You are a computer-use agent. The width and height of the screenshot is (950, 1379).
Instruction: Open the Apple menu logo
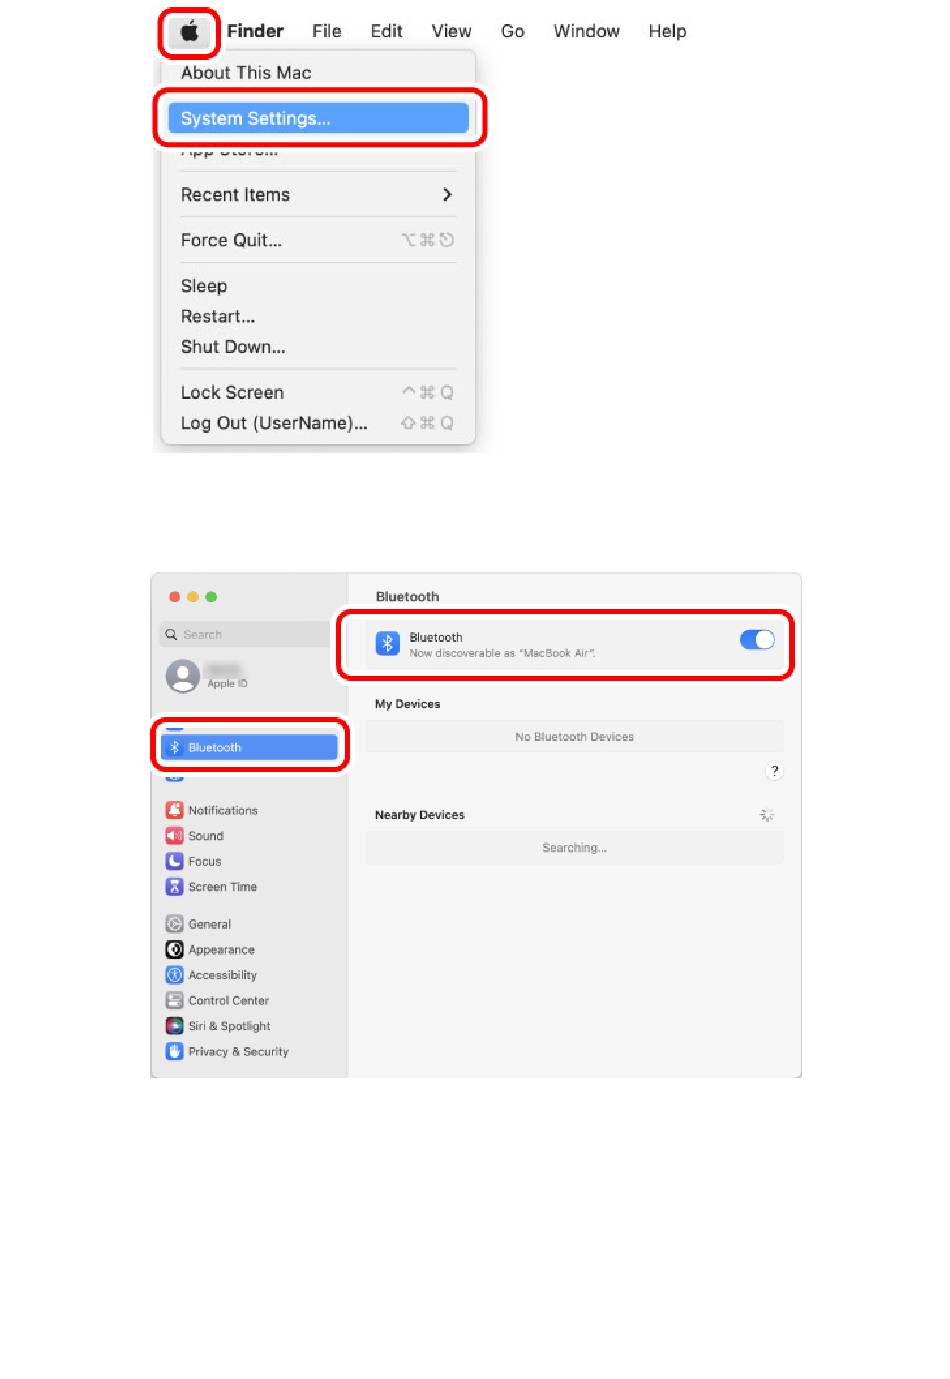tap(189, 32)
